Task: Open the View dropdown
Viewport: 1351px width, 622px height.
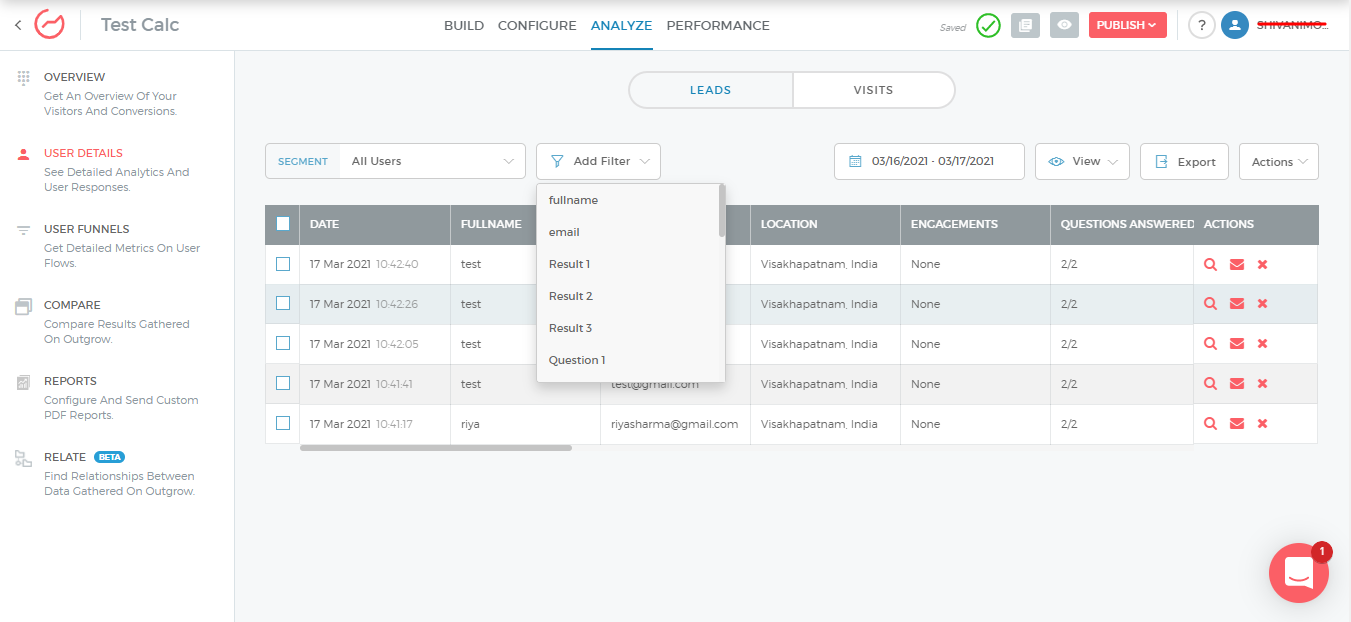Action: click(x=1082, y=161)
